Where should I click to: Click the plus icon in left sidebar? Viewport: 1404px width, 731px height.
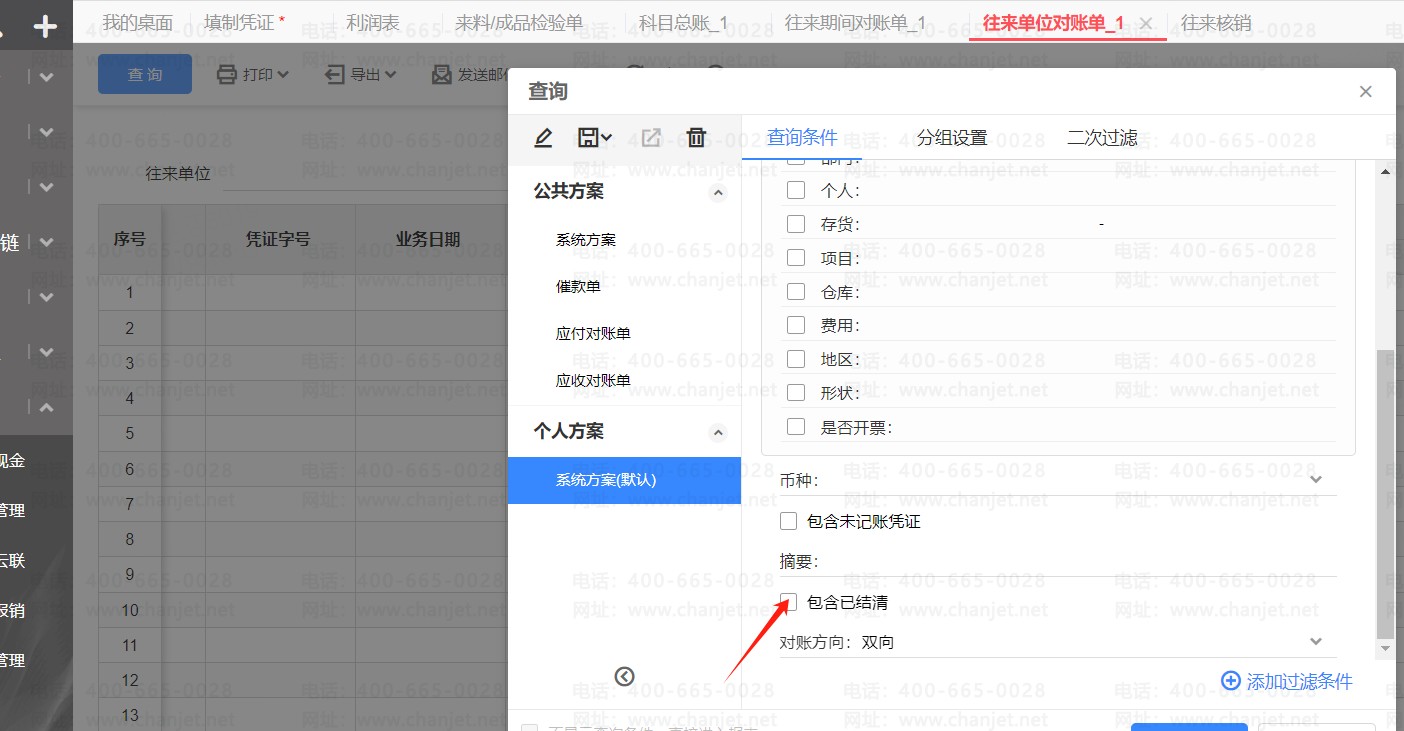[45, 27]
